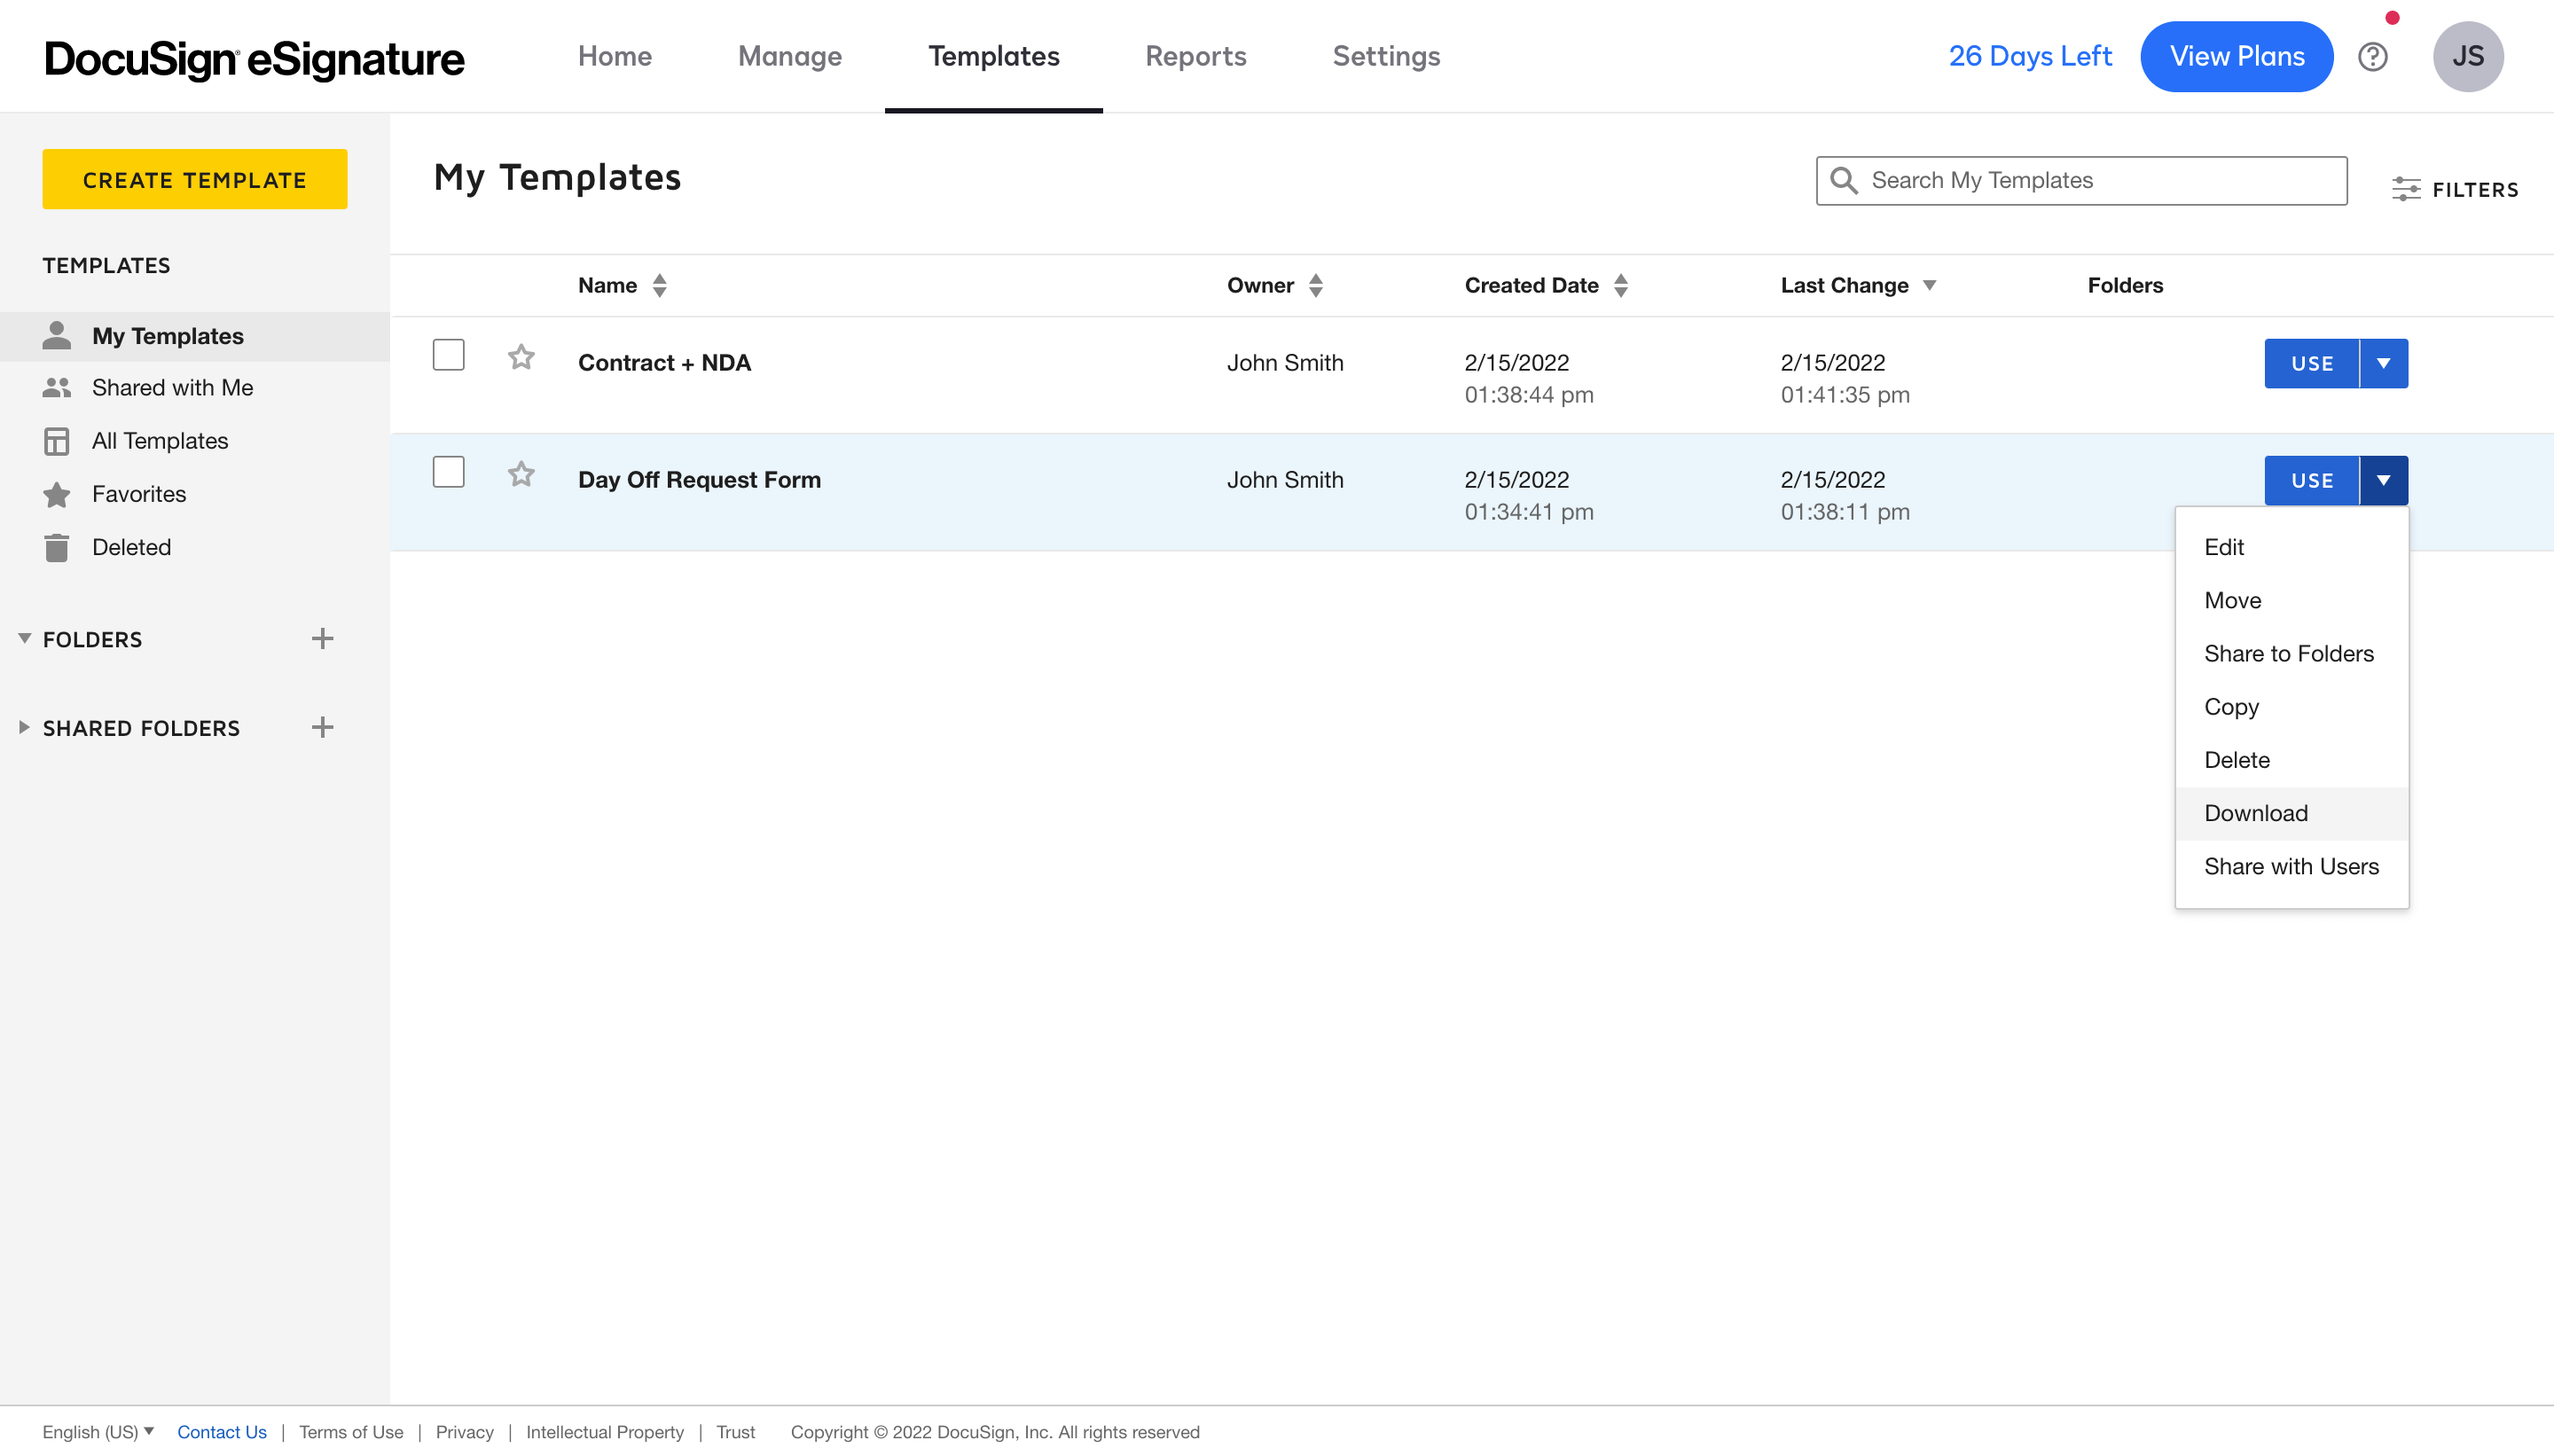
Task: Star the Contract + NDA template
Action: [x=521, y=357]
